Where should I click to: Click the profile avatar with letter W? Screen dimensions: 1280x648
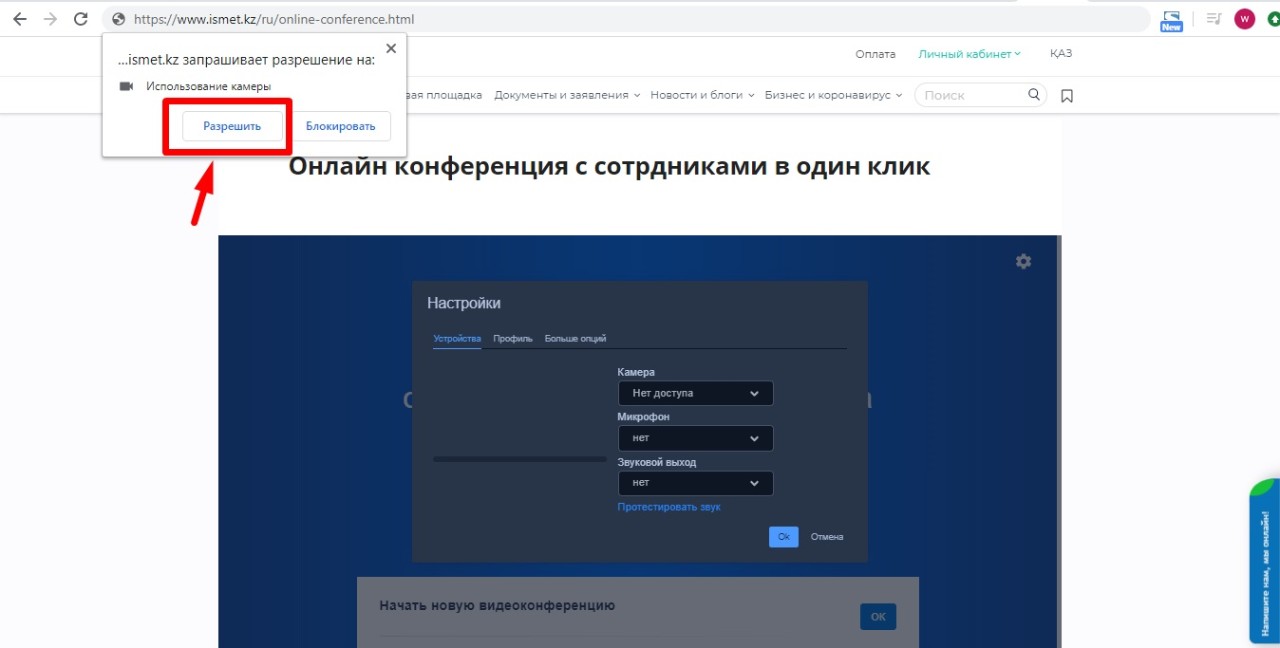click(1244, 19)
